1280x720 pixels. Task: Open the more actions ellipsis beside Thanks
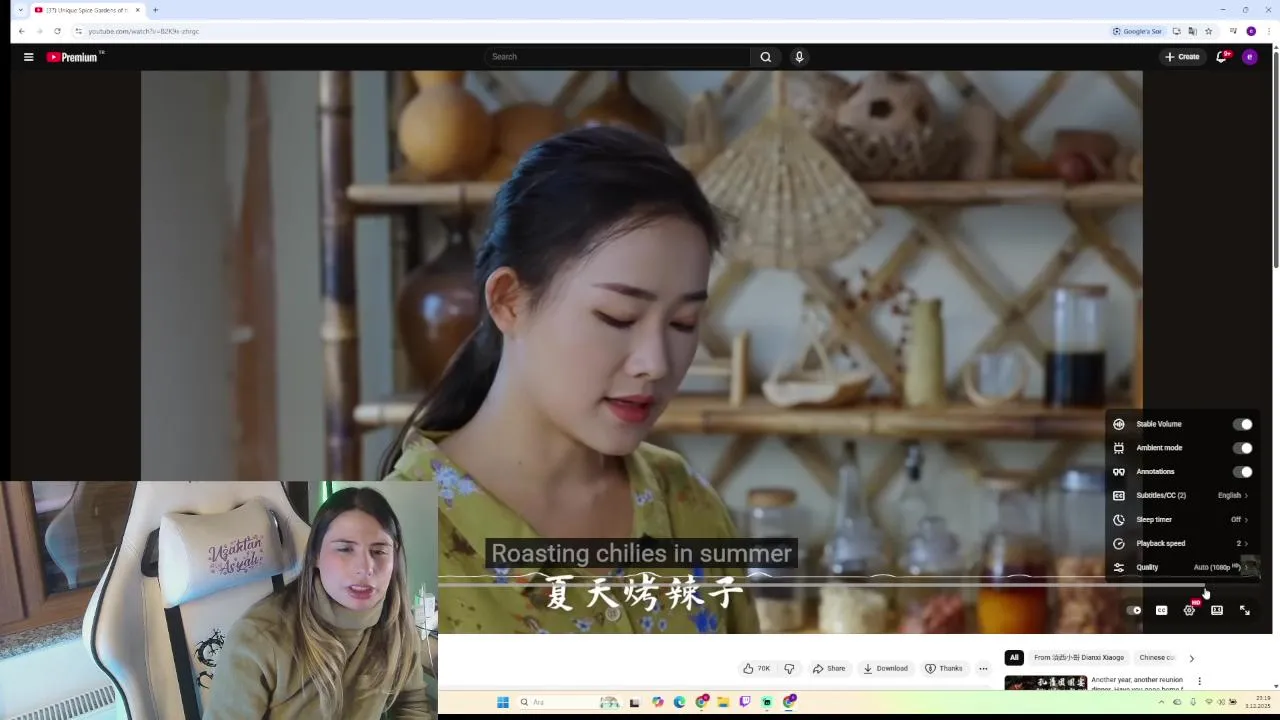coord(983,668)
